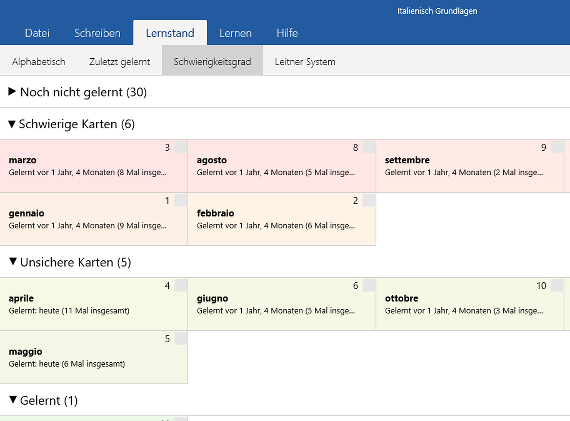
Task: Open the Hilfe tab
Action: tap(287, 33)
